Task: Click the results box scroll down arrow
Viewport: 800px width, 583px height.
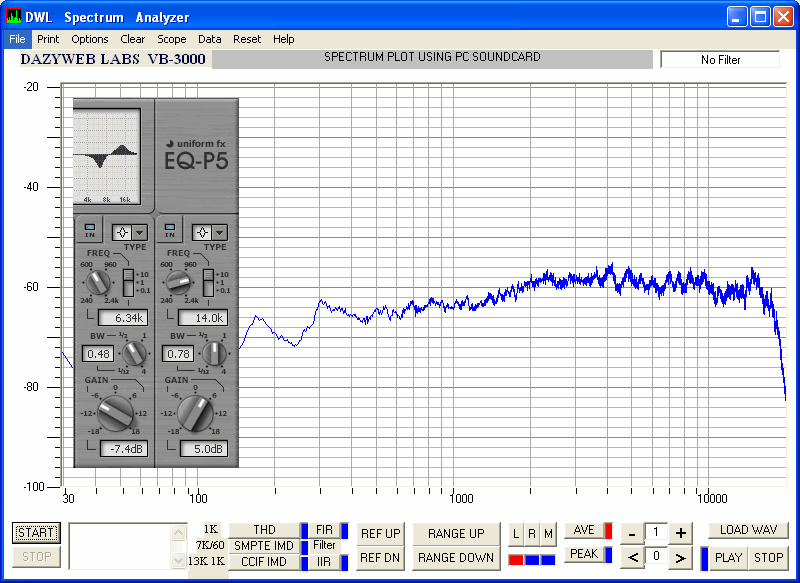Action: coord(179,560)
